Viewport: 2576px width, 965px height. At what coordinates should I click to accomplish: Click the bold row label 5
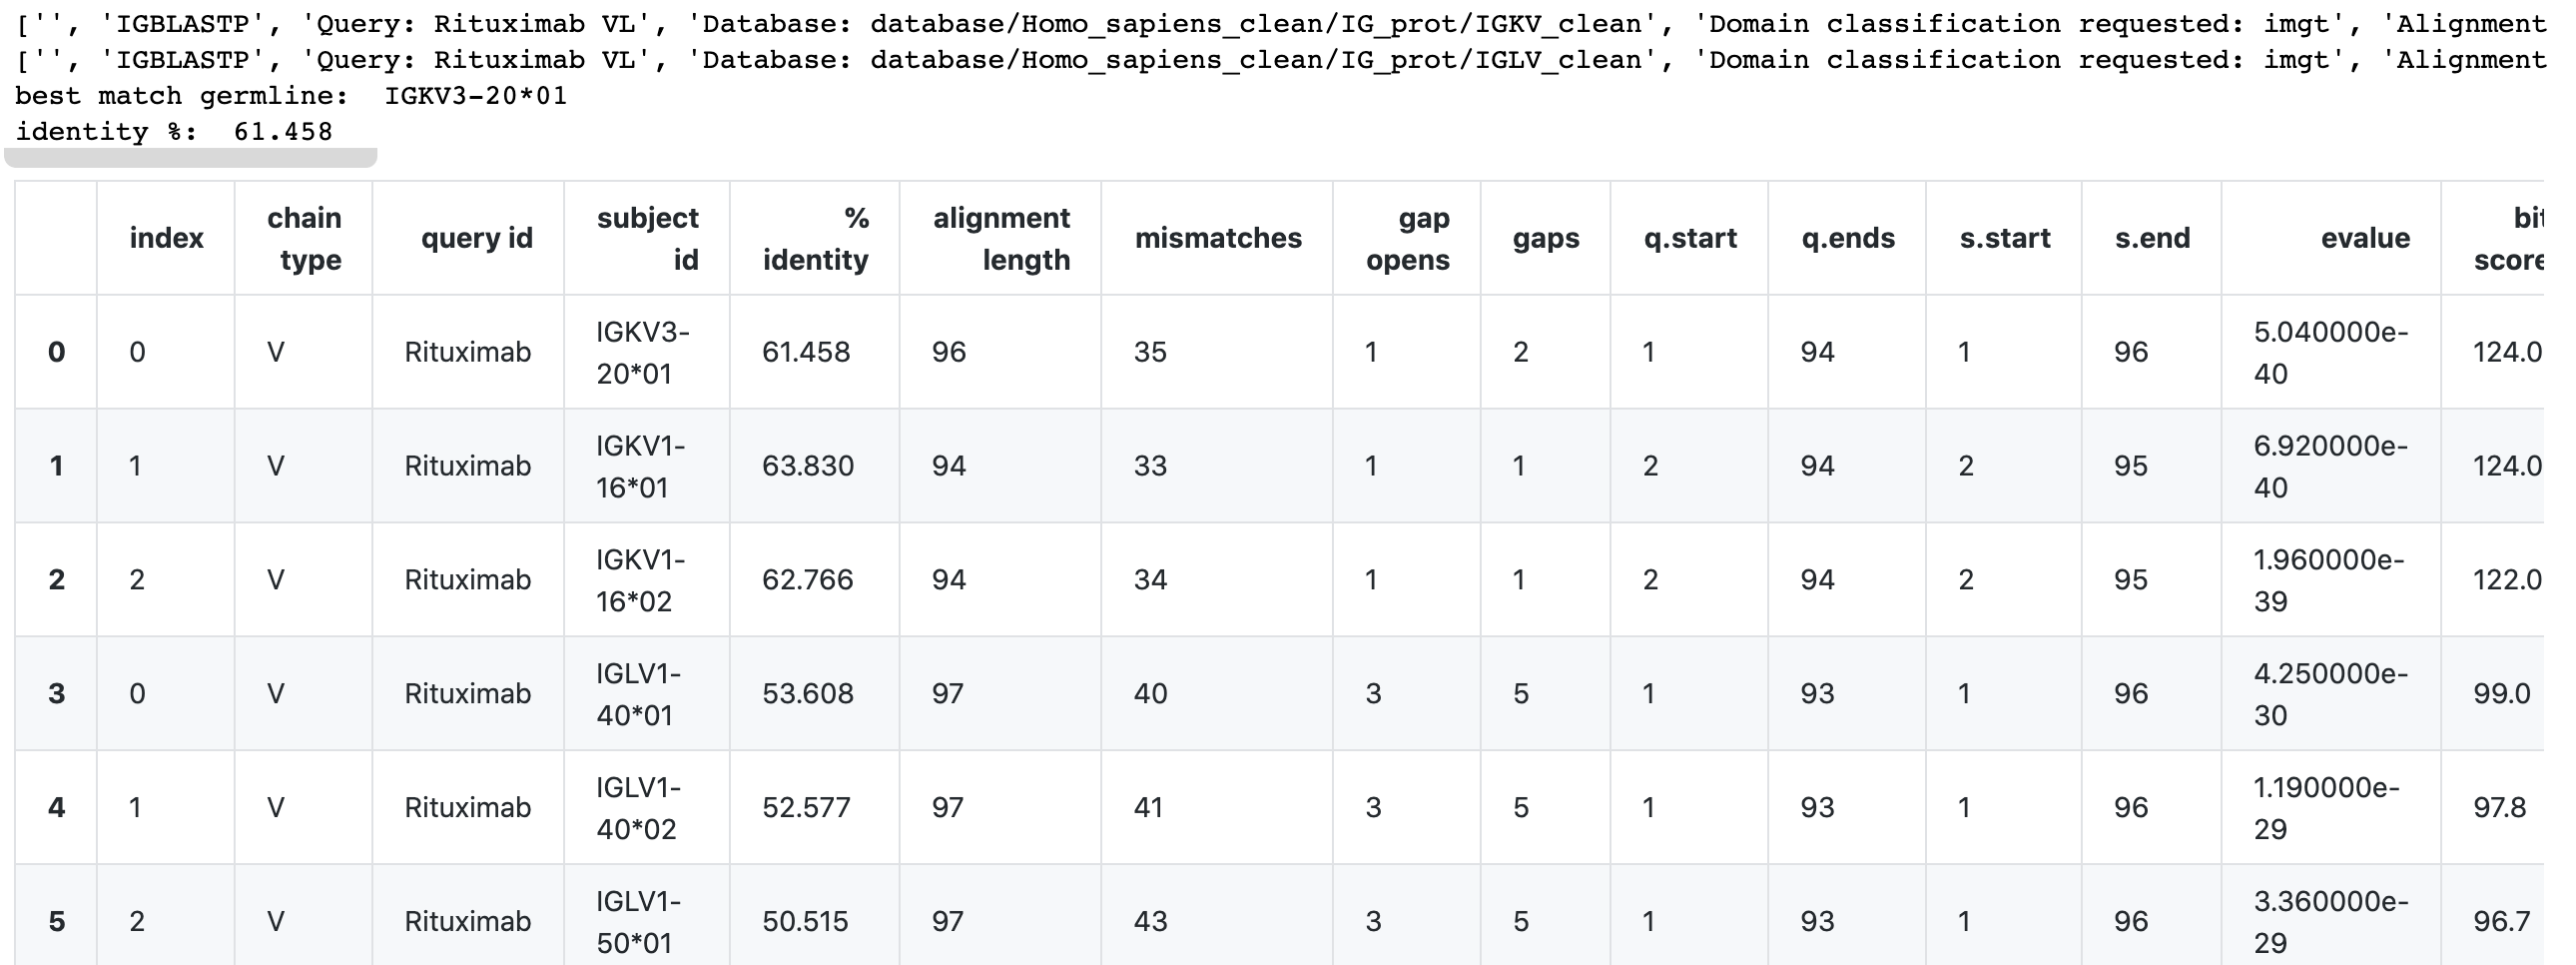pyautogui.click(x=57, y=922)
